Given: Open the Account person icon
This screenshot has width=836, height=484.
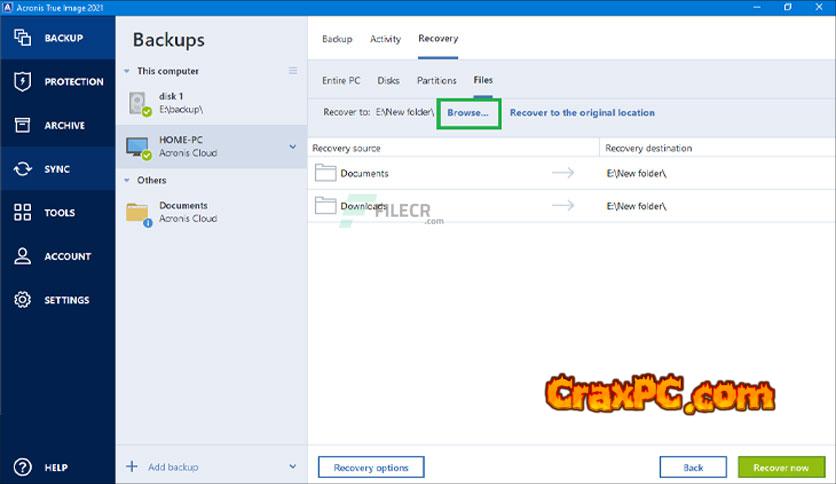Looking at the screenshot, I should (22, 256).
